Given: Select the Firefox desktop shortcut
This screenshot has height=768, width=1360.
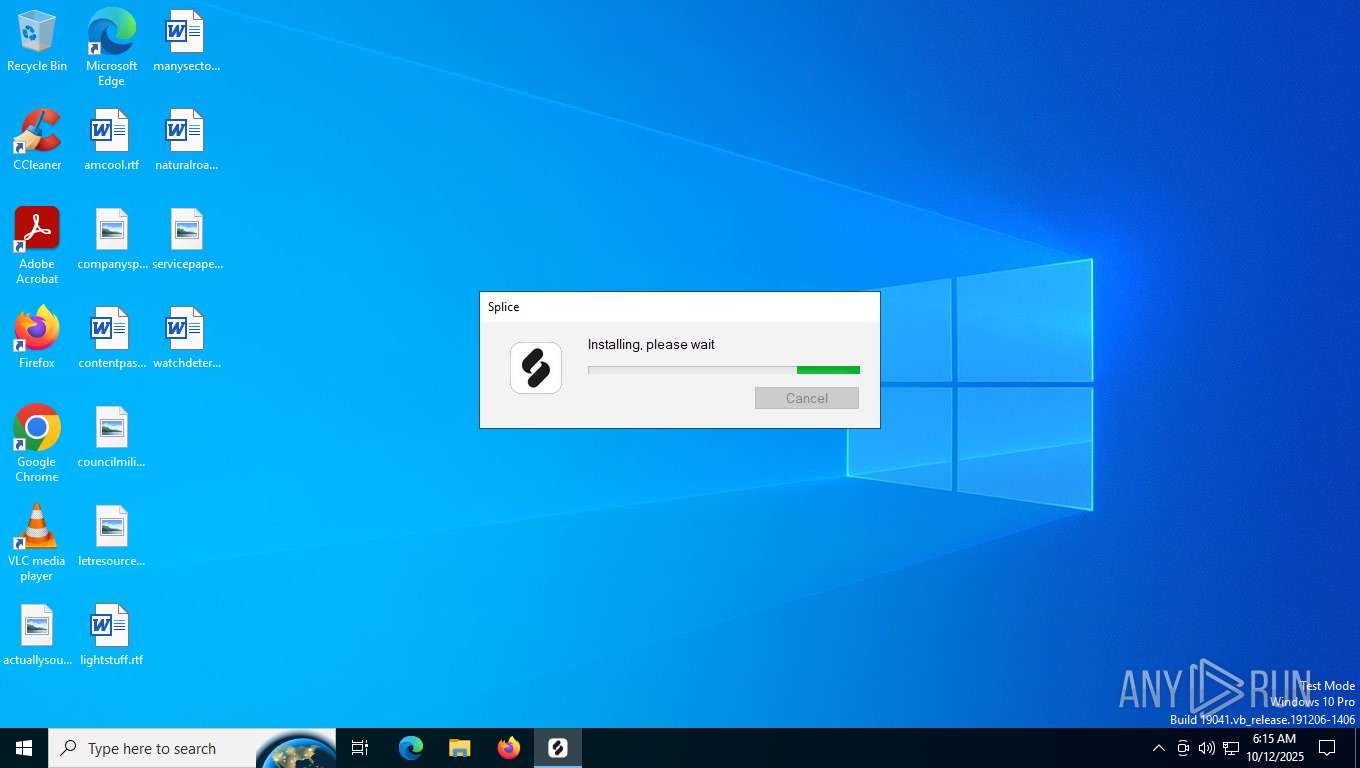Looking at the screenshot, I should point(37,338).
